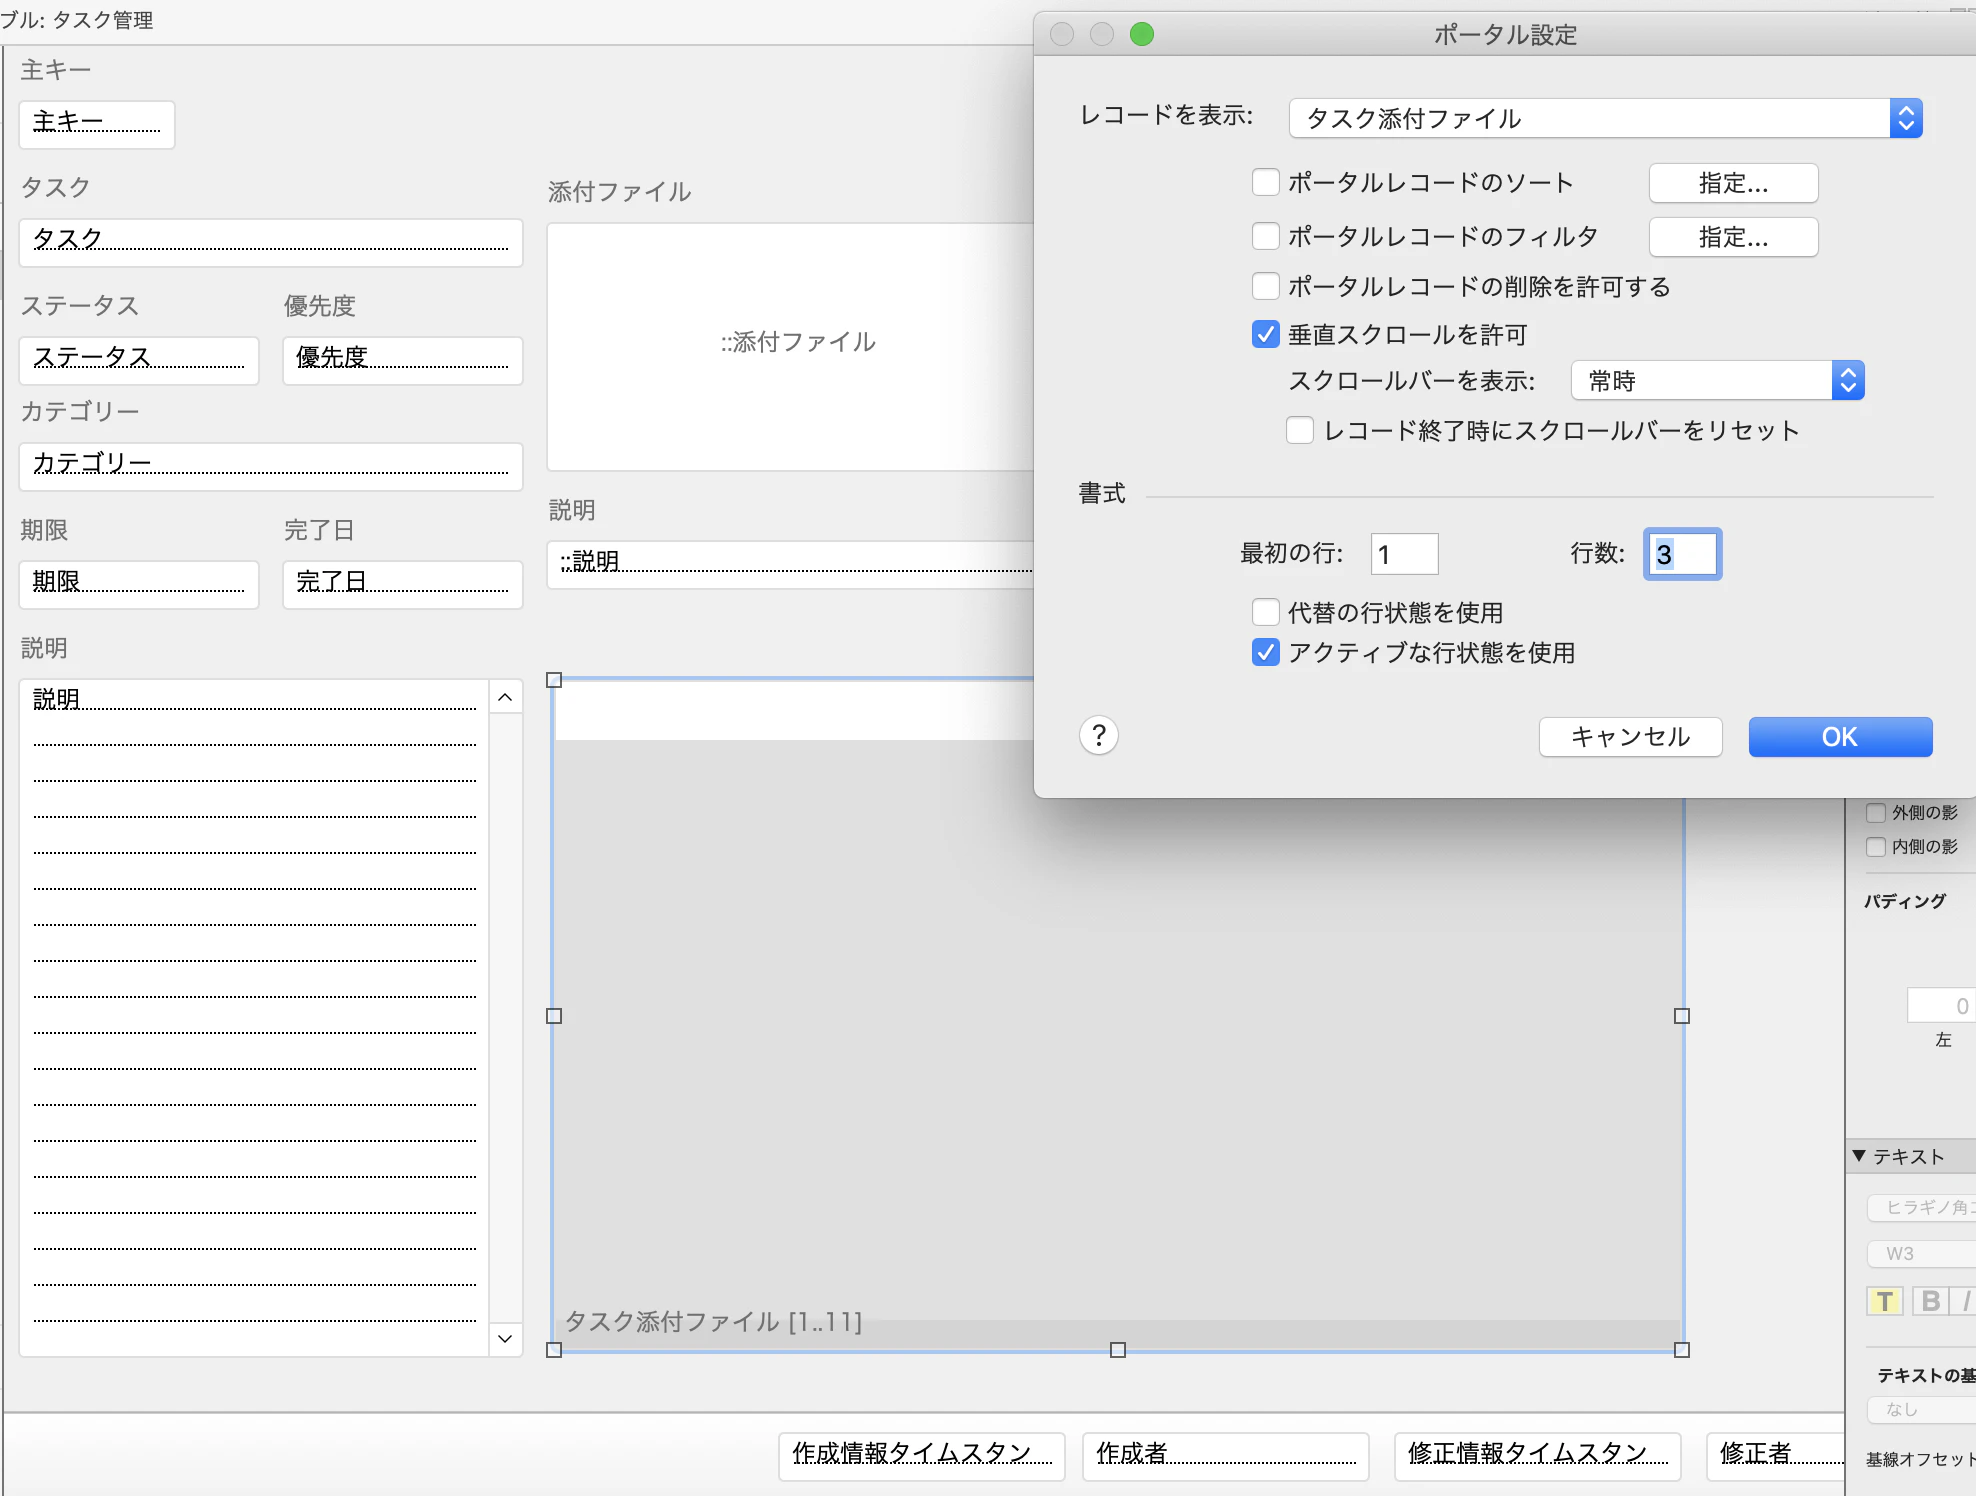Open the スクロールバーを表示 dropdown

(x=1718, y=381)
